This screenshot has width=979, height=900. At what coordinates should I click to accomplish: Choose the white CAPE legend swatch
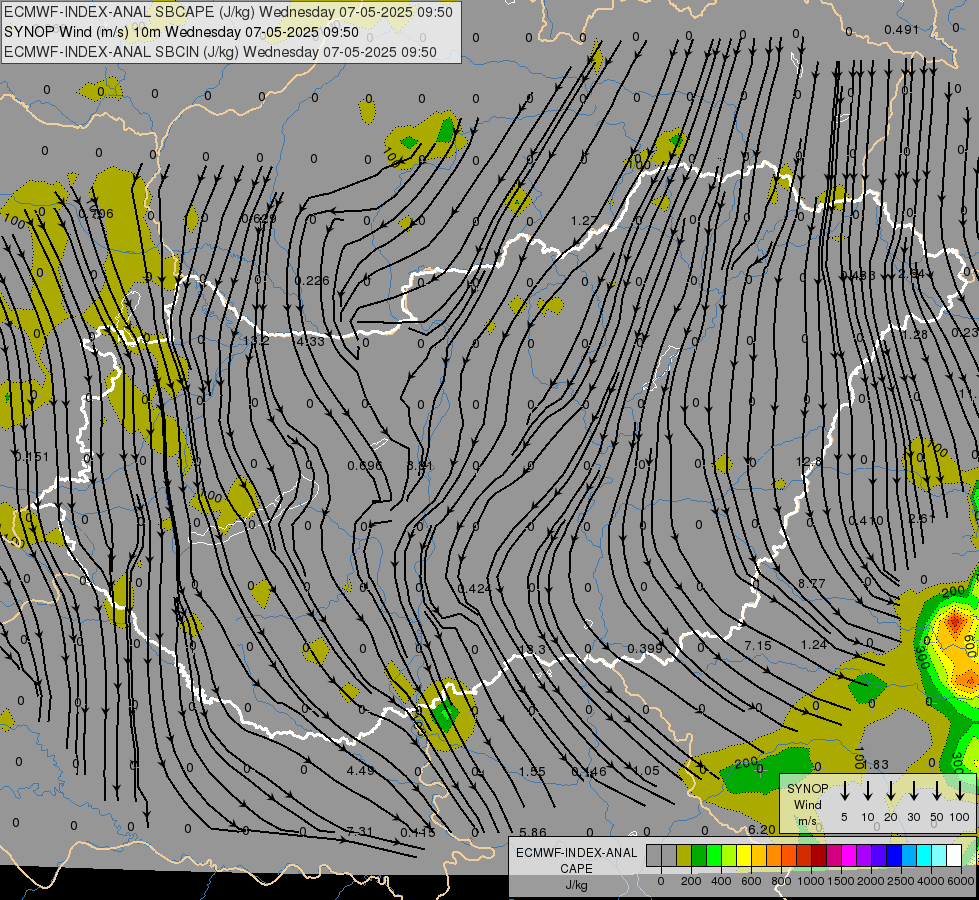pyautogui.click(x=953, y=856)
